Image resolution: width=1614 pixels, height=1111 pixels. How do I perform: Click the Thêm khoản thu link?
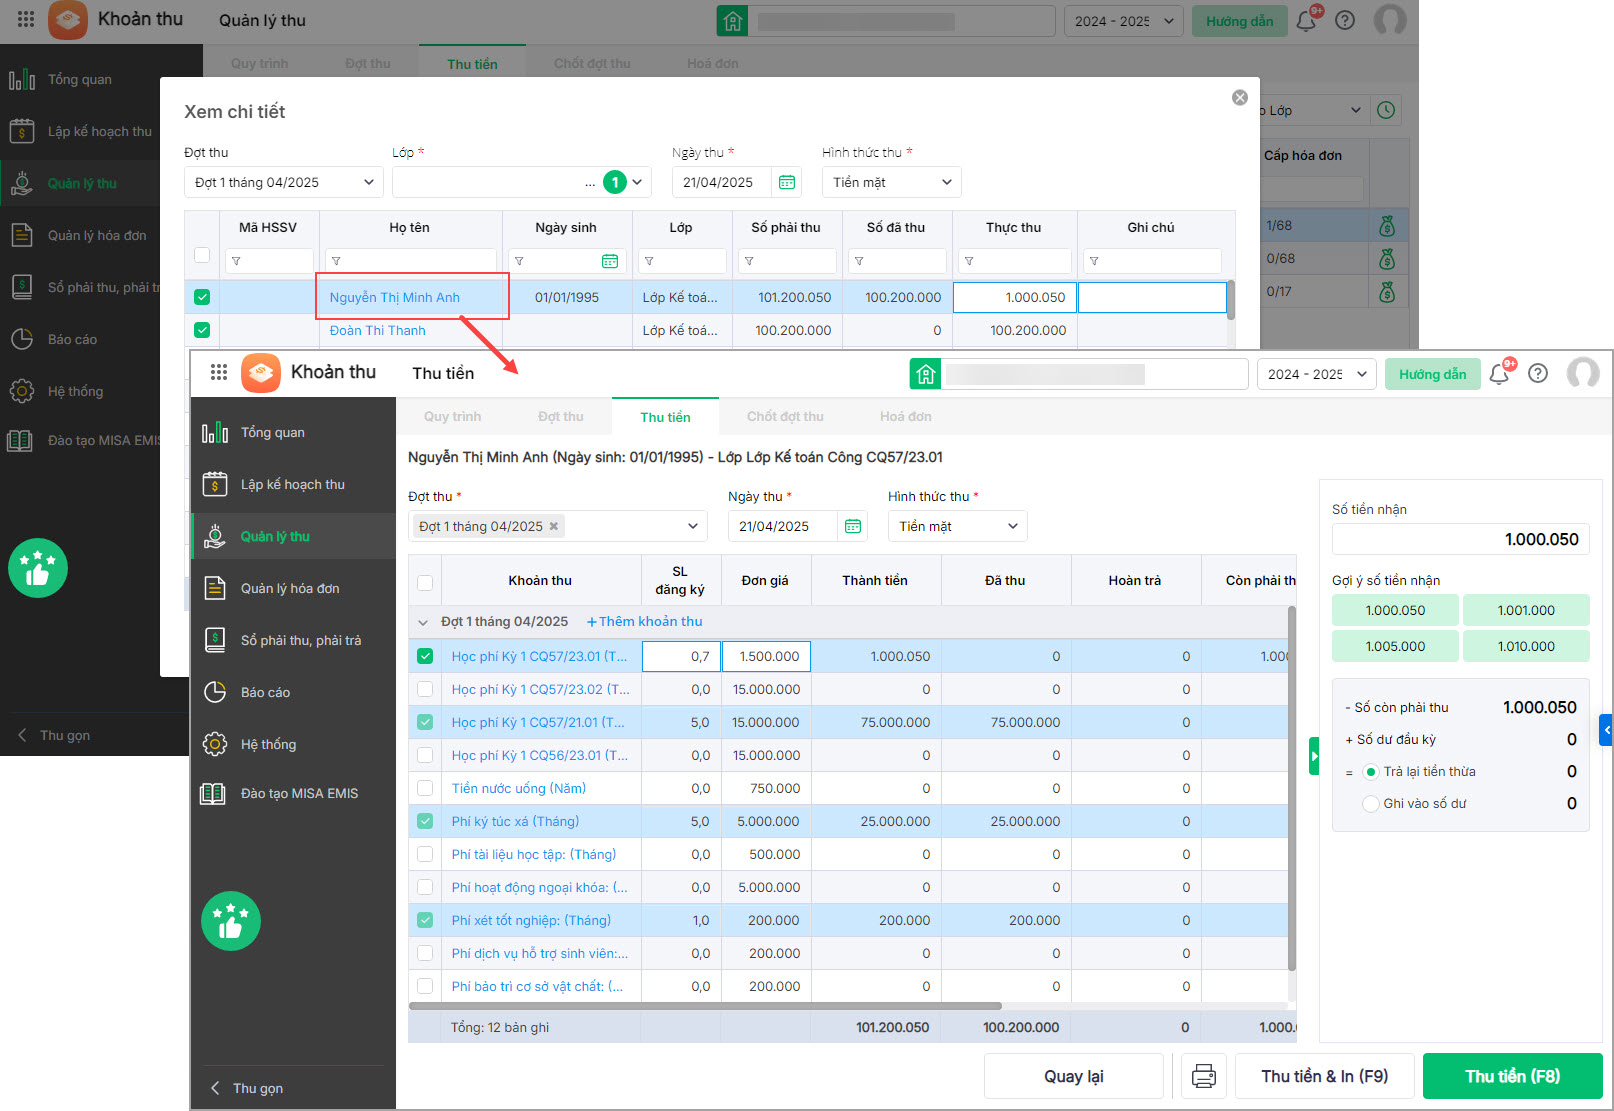(645, 622)
